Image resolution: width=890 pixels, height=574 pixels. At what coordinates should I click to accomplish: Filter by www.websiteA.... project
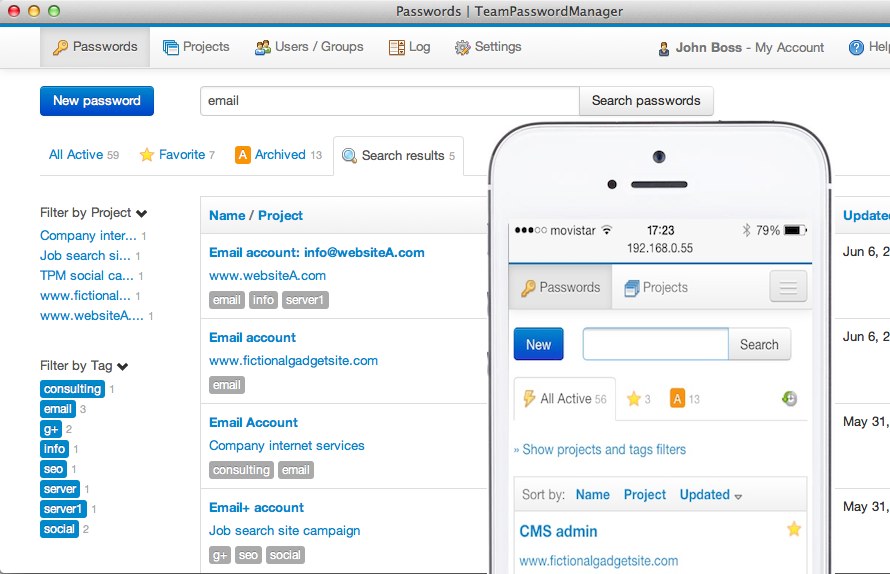pyautogui.click(x=91, y=315)
